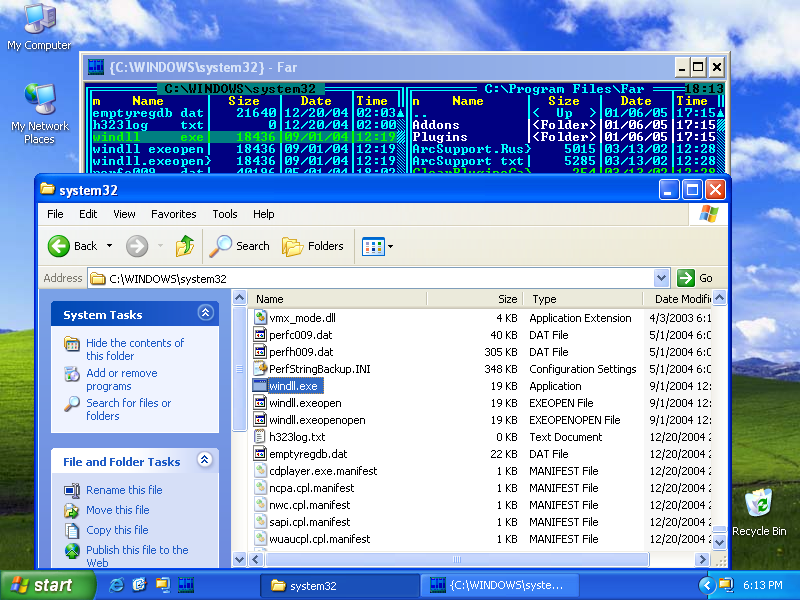Screen dimensions: 800x600
Task: Click Rename this file link
Action: tap(124, 490)
